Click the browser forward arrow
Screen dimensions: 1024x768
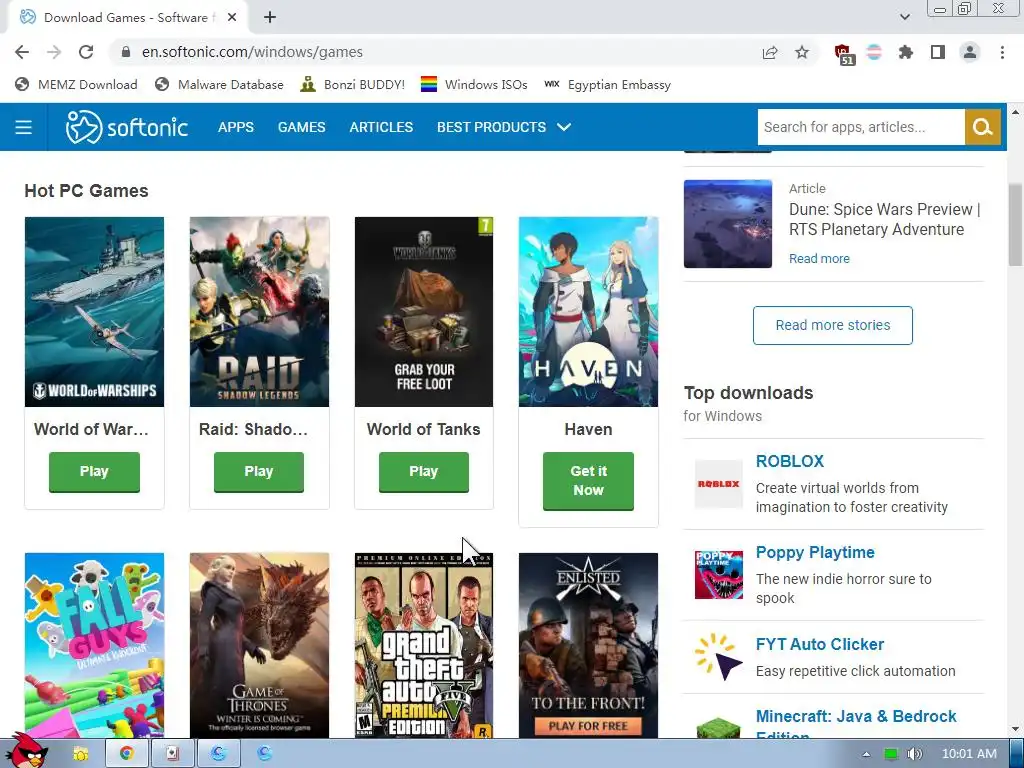point(54,52)
